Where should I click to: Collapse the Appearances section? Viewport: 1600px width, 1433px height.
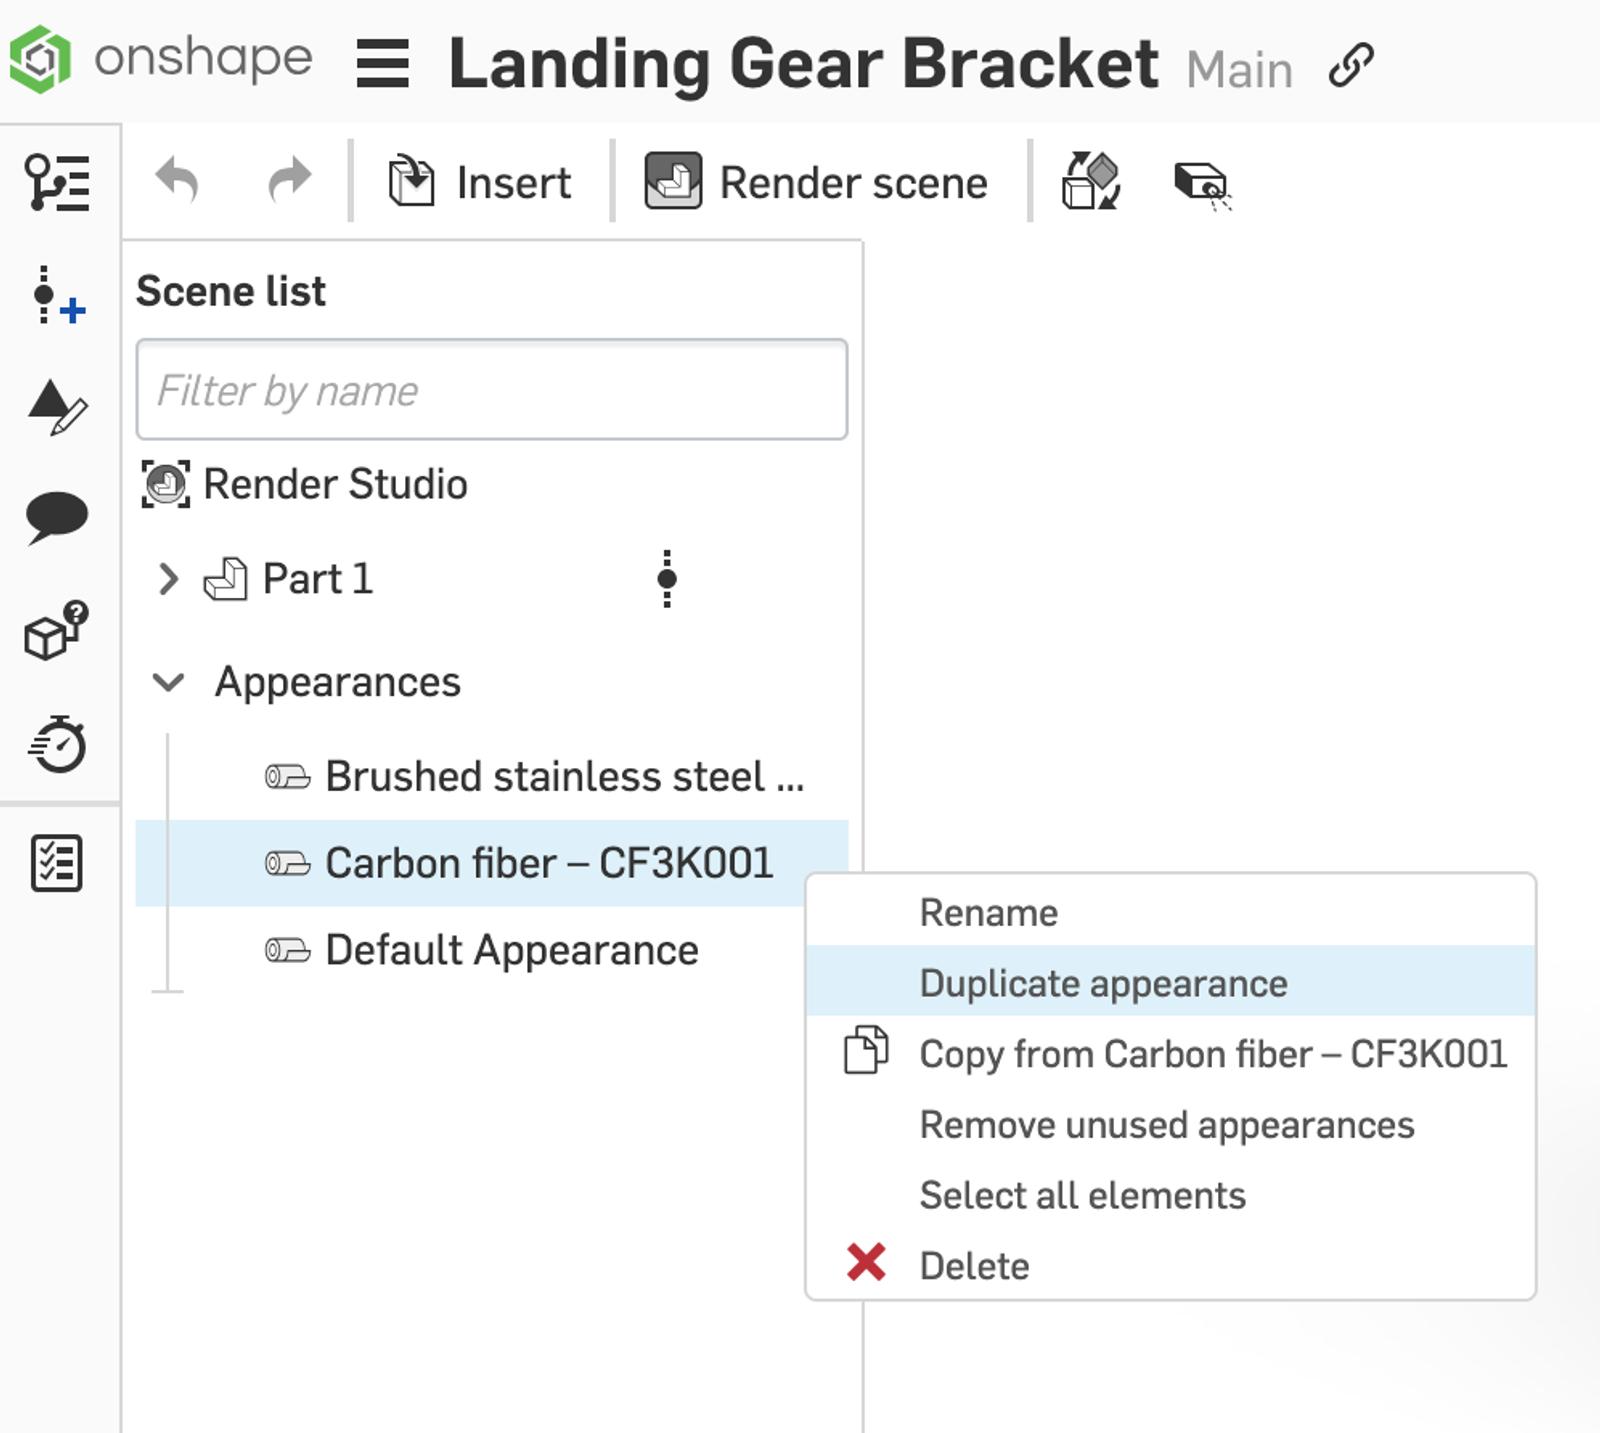click(x=168, y=683)
